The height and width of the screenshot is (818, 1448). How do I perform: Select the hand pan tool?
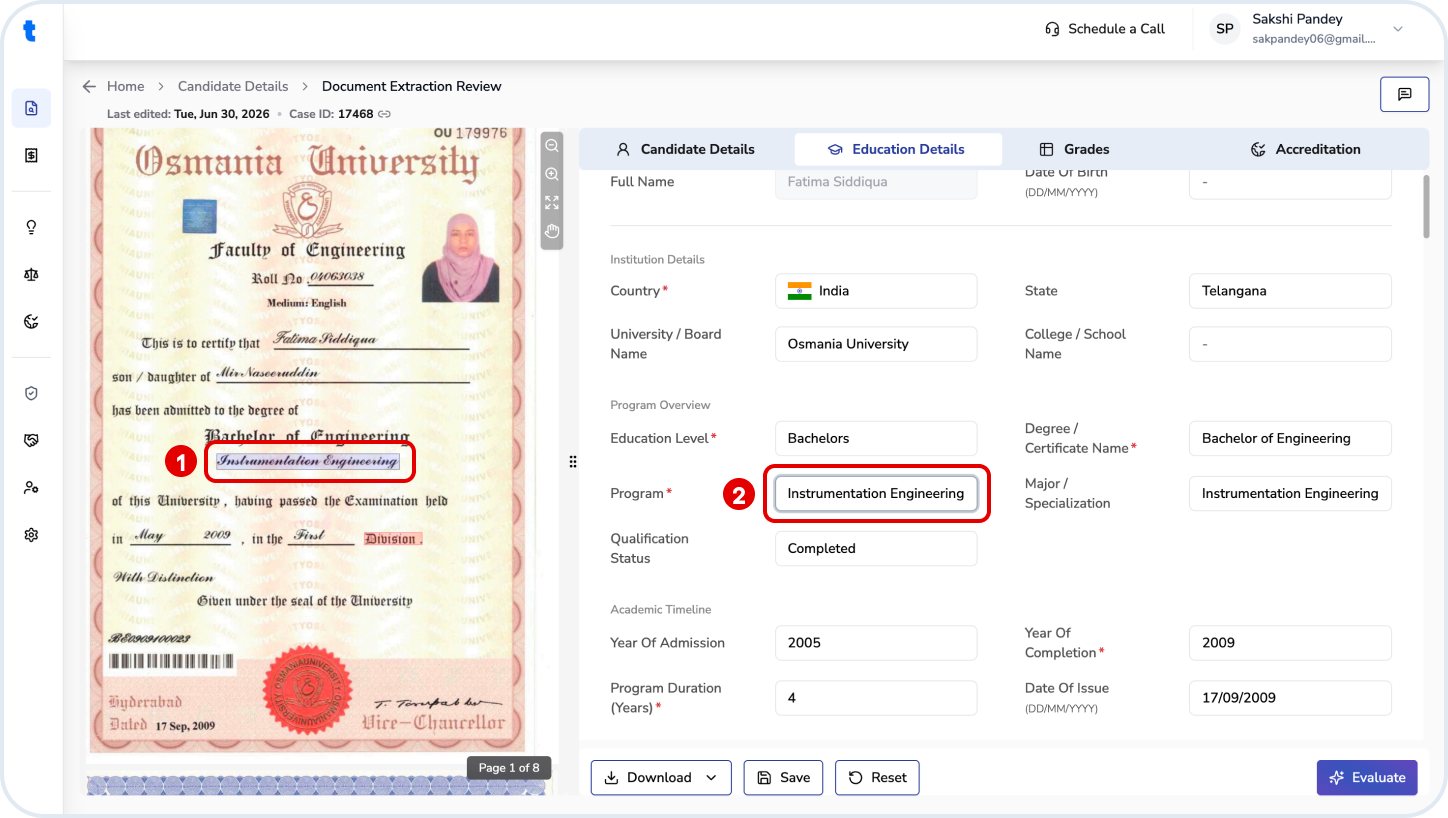552,231
